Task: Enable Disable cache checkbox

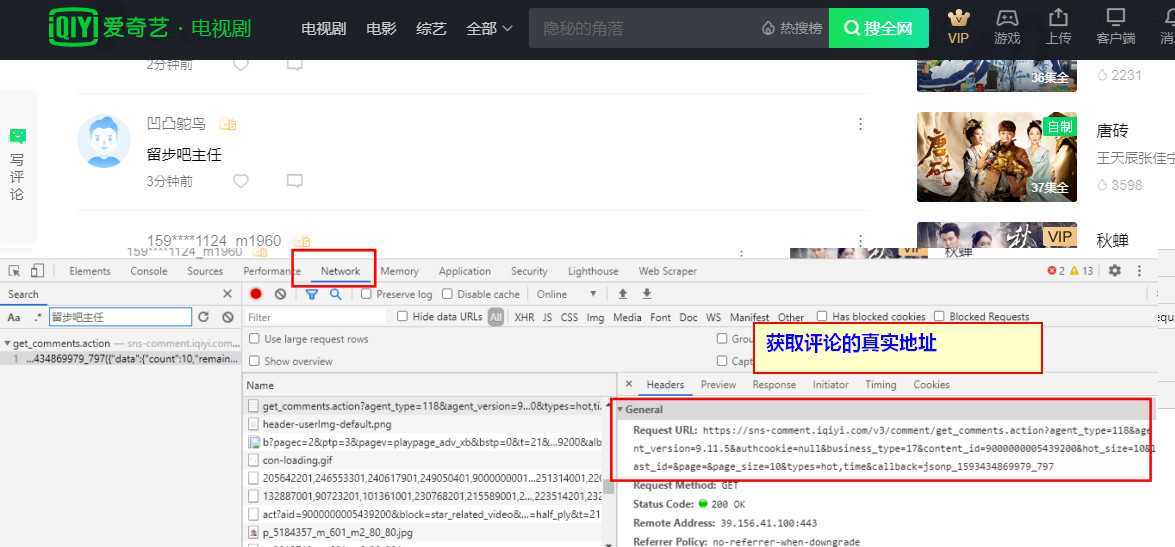Action: [x=447, y=294]
